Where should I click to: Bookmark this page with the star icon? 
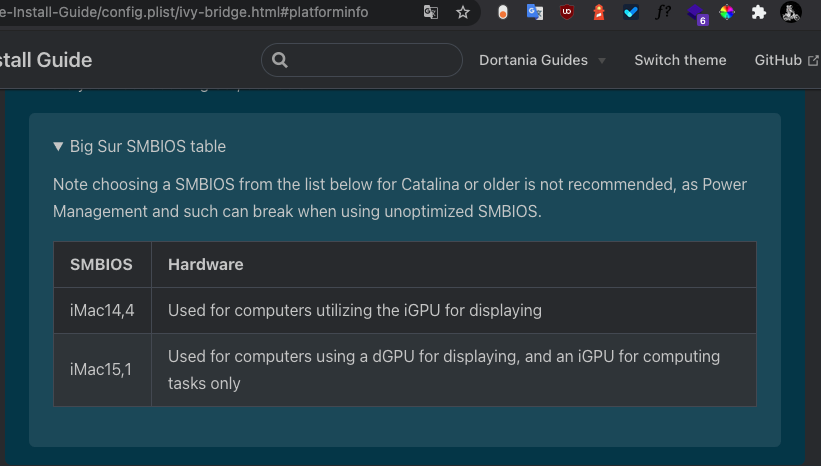click(462, 13)
